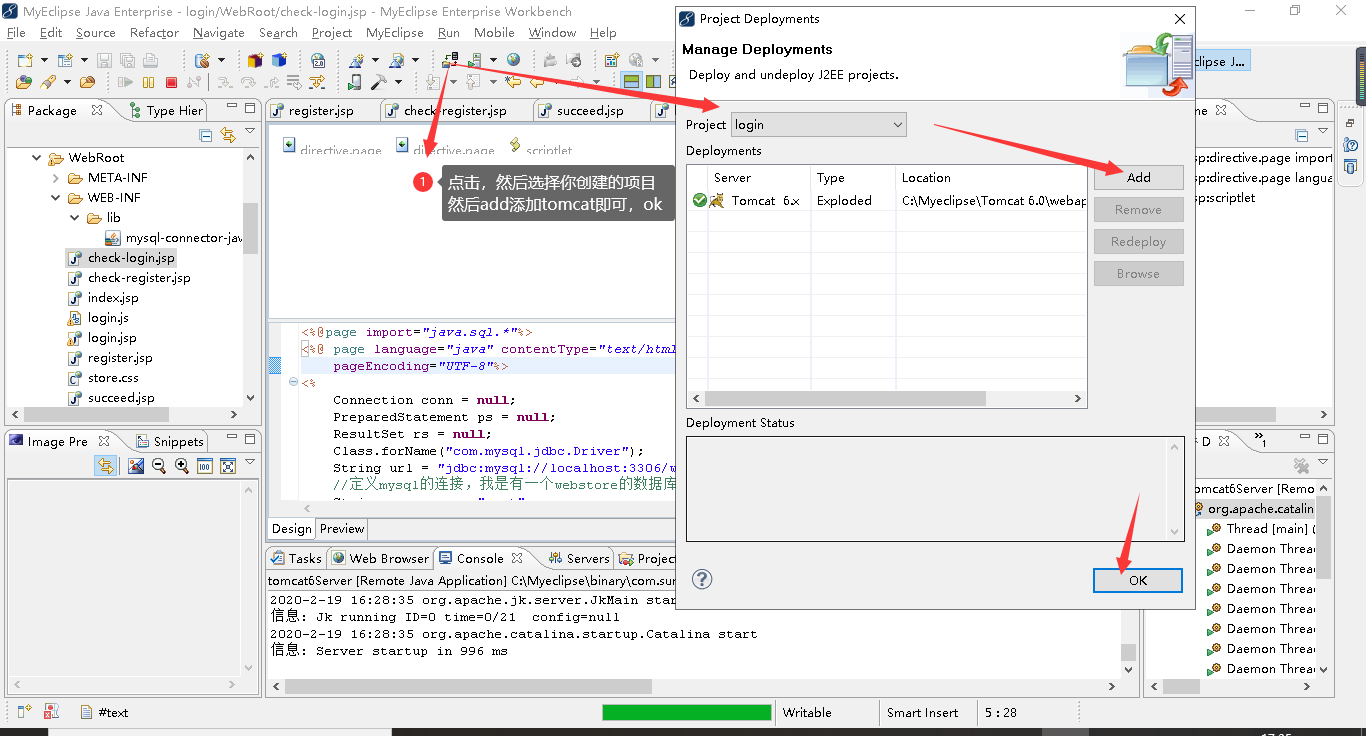Select check-login.jsp in the file tree
Screen dimensions: 1366x736
click(130, 257)
